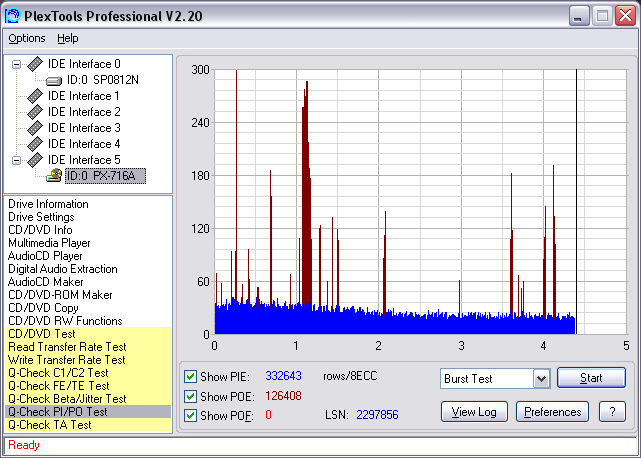Select IDE Interface 2 label
This screenshot has height=458, width=641.
click(x=84, y=112)
